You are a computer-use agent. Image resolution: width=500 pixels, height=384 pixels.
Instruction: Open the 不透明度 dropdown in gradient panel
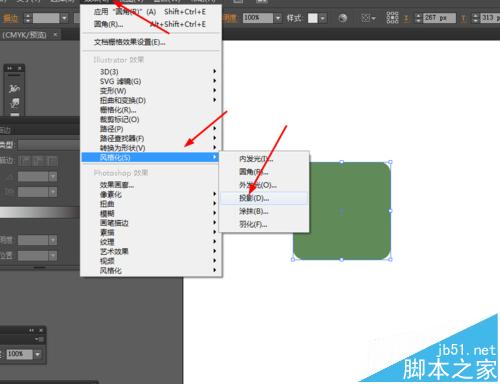(53, 240)
